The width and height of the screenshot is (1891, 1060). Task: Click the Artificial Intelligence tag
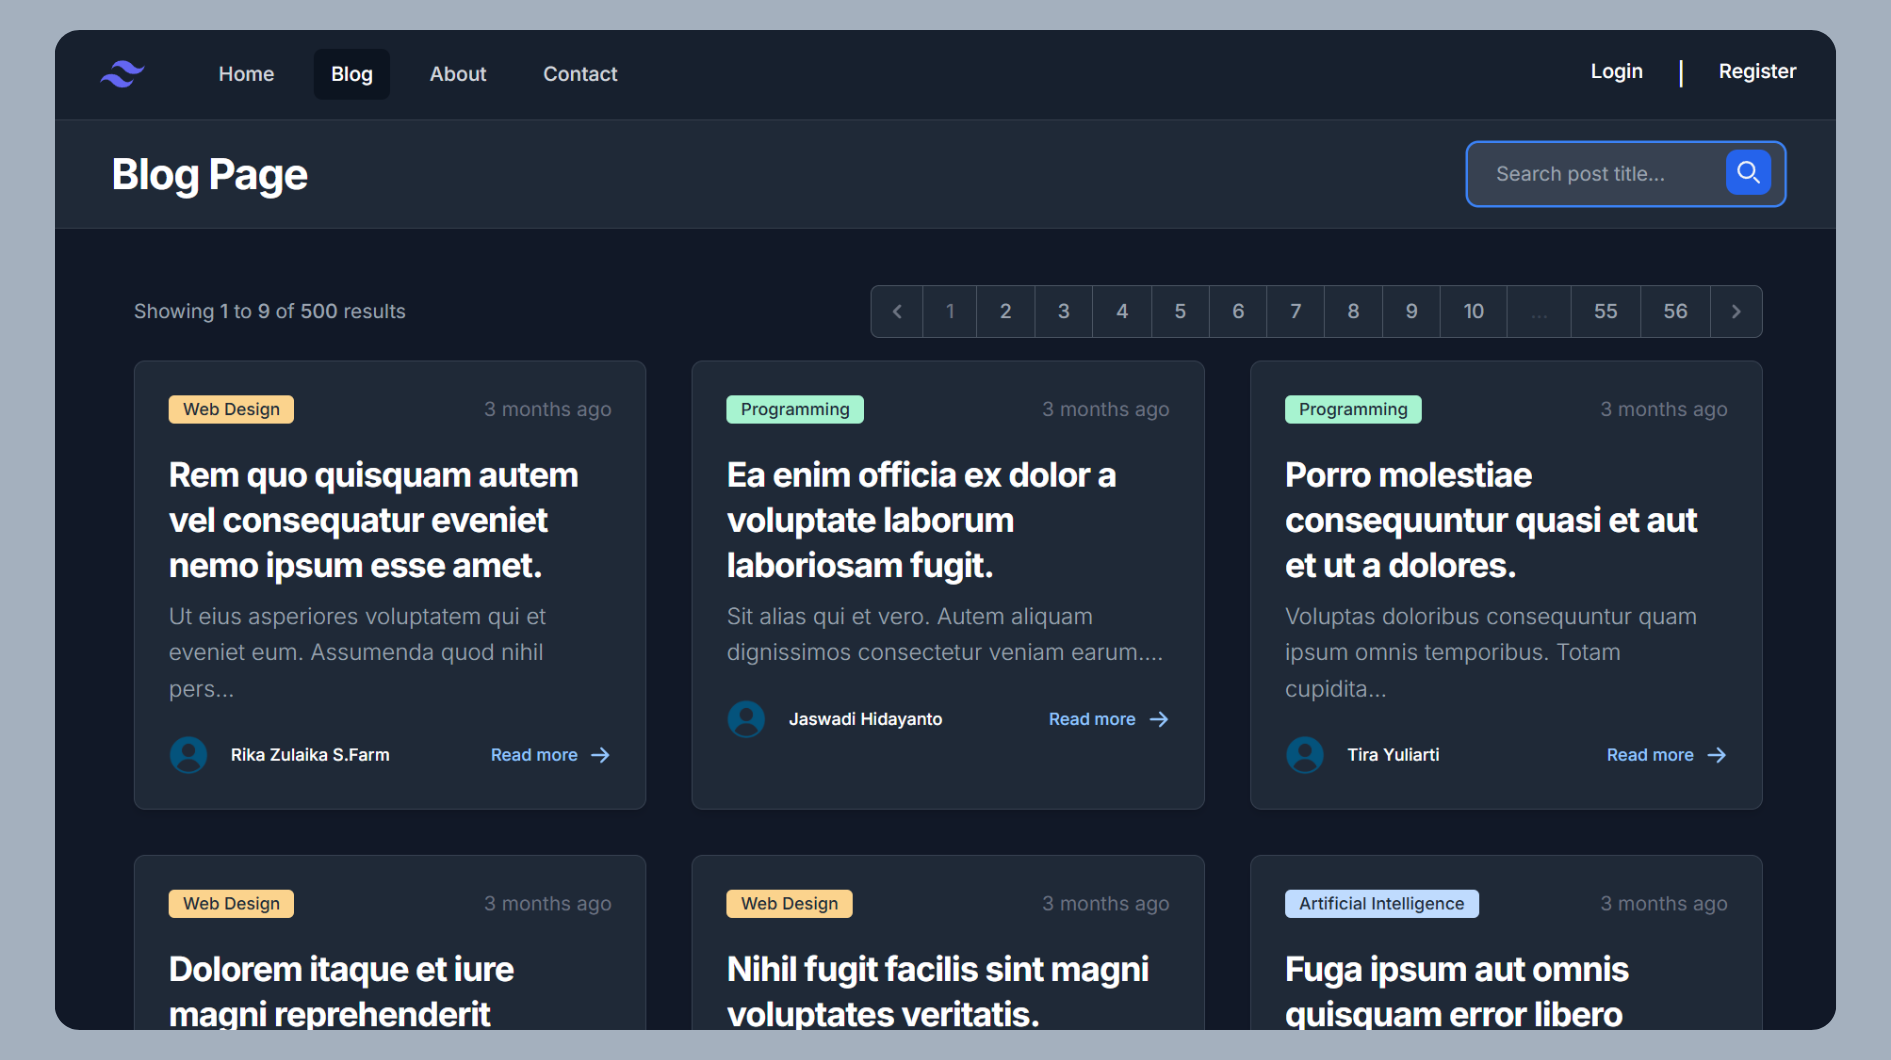(x=1382, y=904)
